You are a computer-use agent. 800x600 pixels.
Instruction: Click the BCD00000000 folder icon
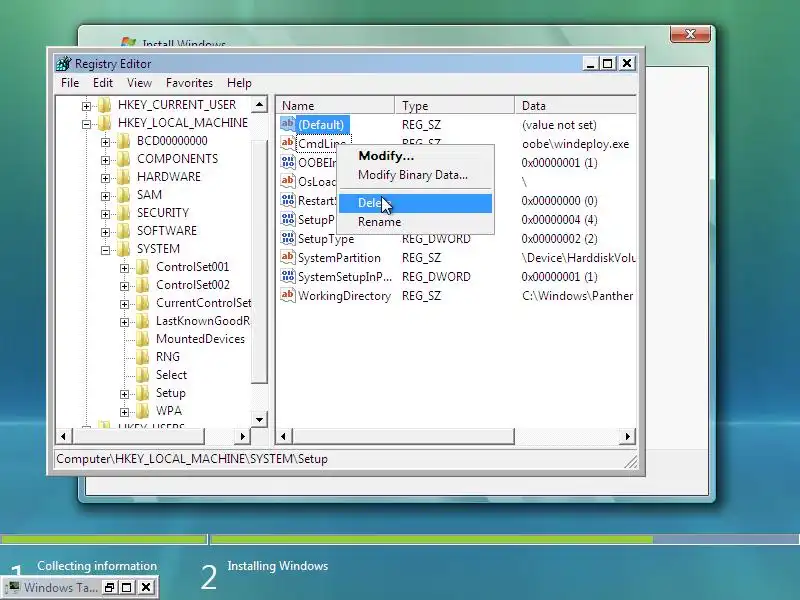(124, 141)
